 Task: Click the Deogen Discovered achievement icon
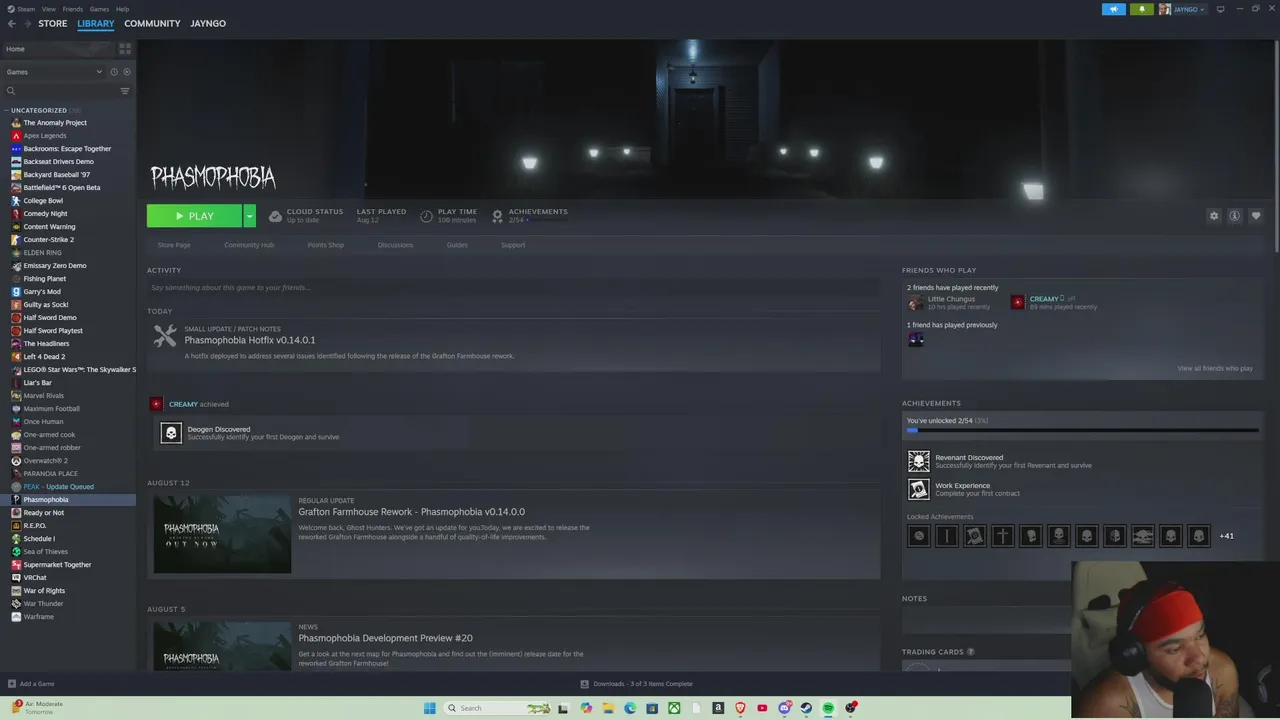click(171, 433)
